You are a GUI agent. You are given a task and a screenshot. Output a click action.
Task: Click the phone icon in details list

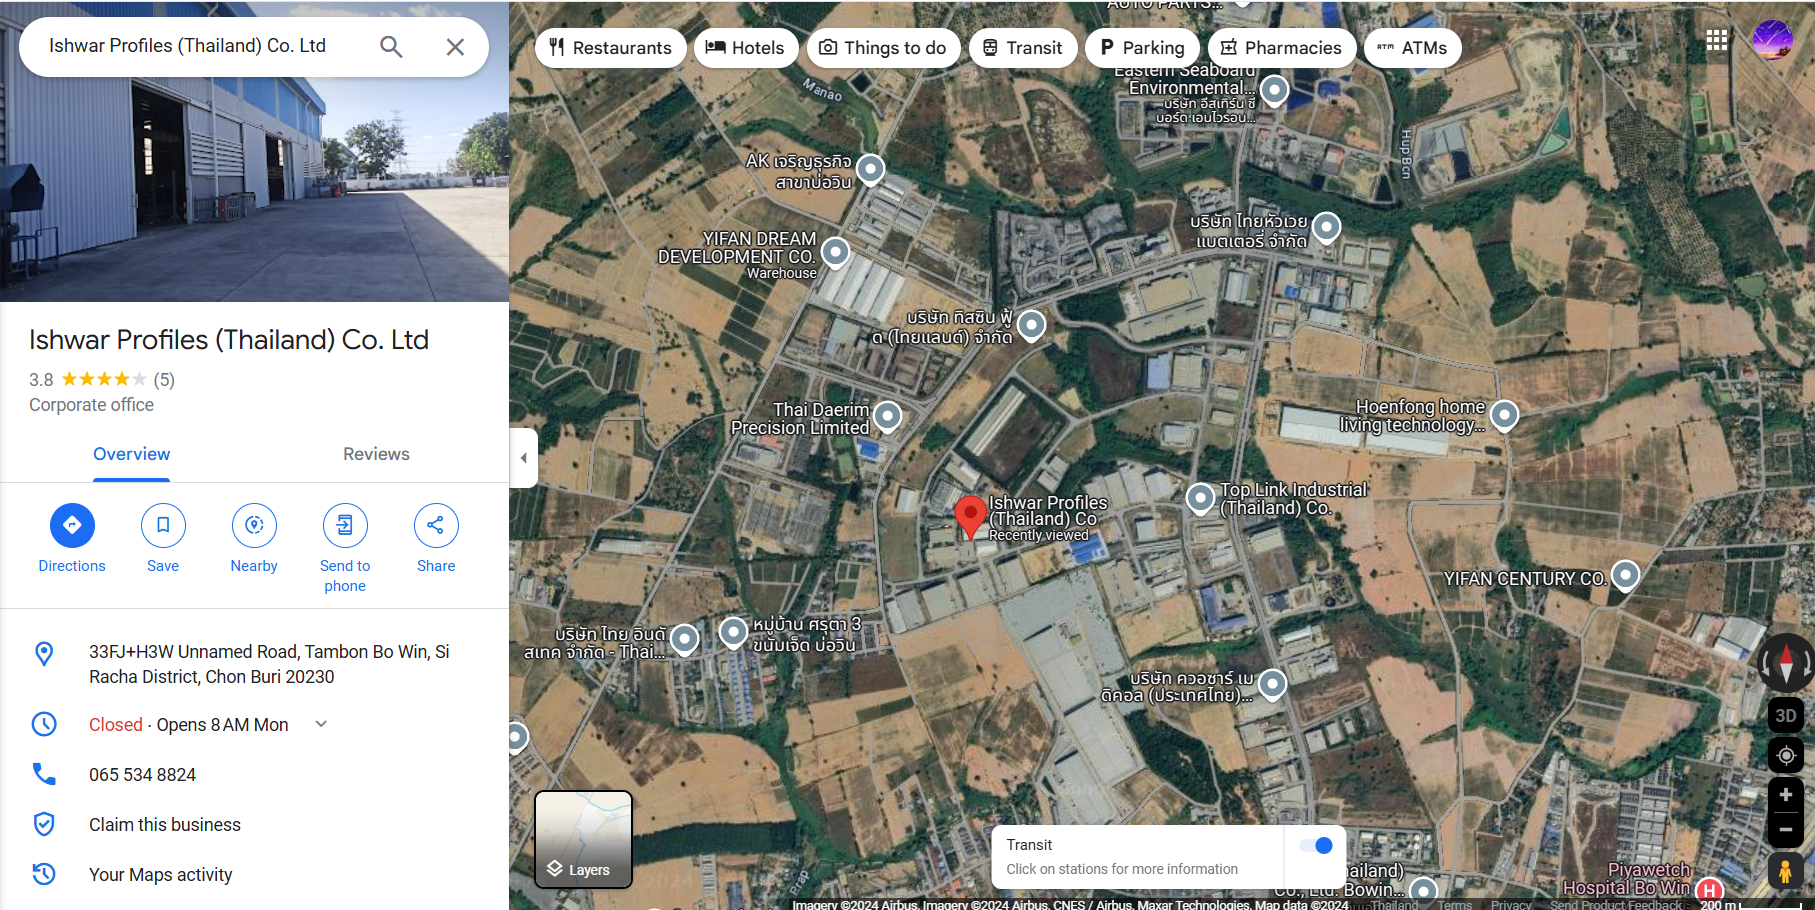tap(44, 774)
